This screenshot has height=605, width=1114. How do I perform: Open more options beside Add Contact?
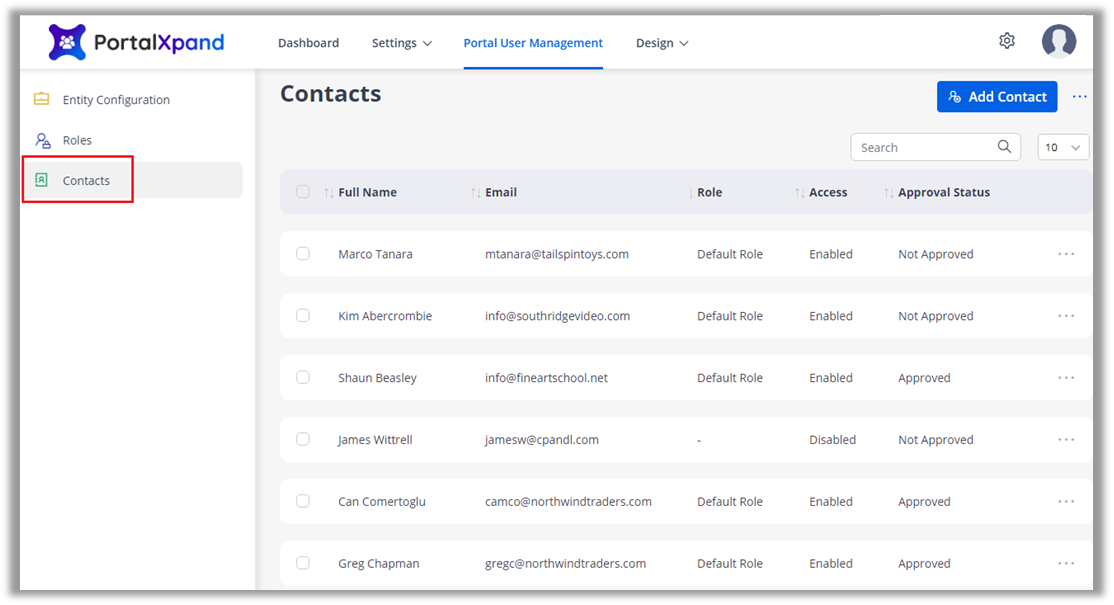[x=1080, y=97]
